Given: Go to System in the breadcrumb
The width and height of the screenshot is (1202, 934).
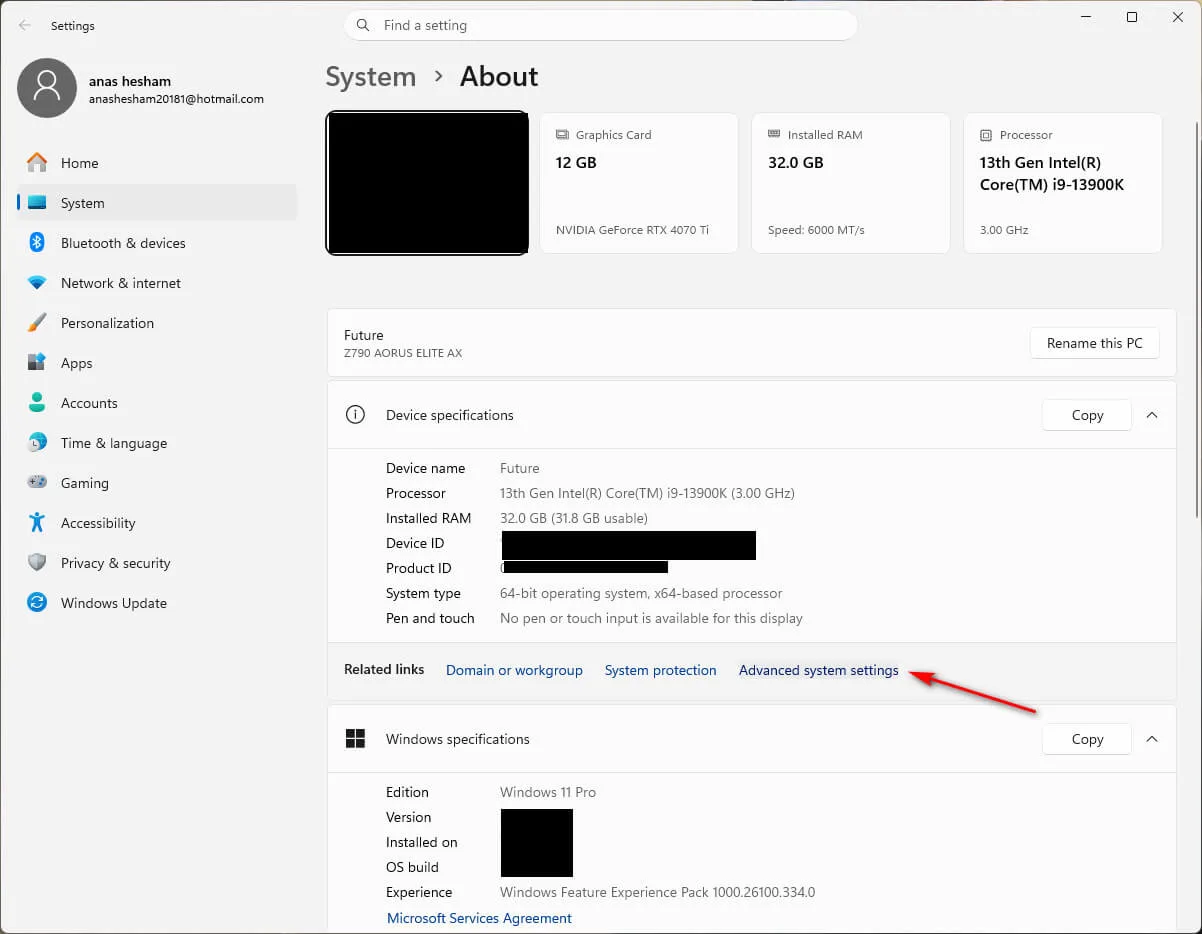Looking at the screenshot, I should pyautogui.click(x=371, y=77).
